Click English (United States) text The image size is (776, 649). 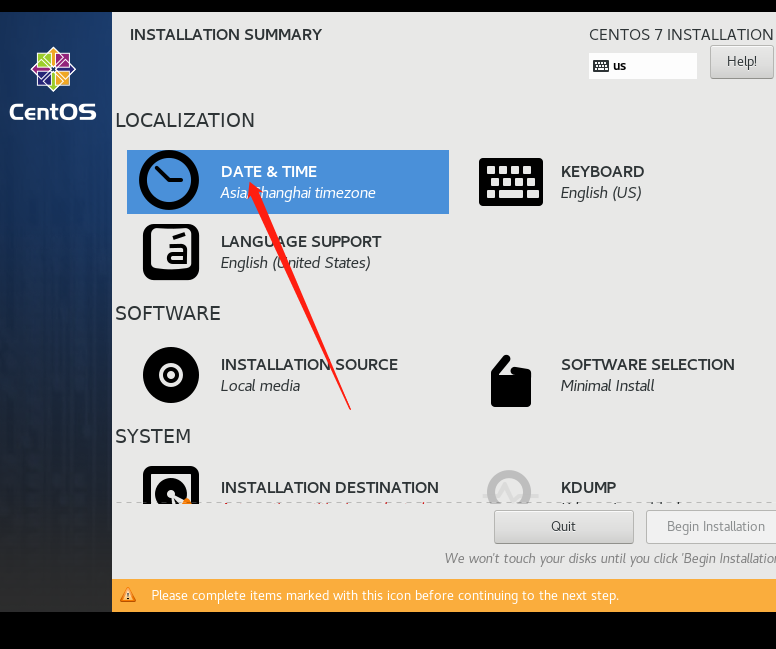click(x=295, y=263)
